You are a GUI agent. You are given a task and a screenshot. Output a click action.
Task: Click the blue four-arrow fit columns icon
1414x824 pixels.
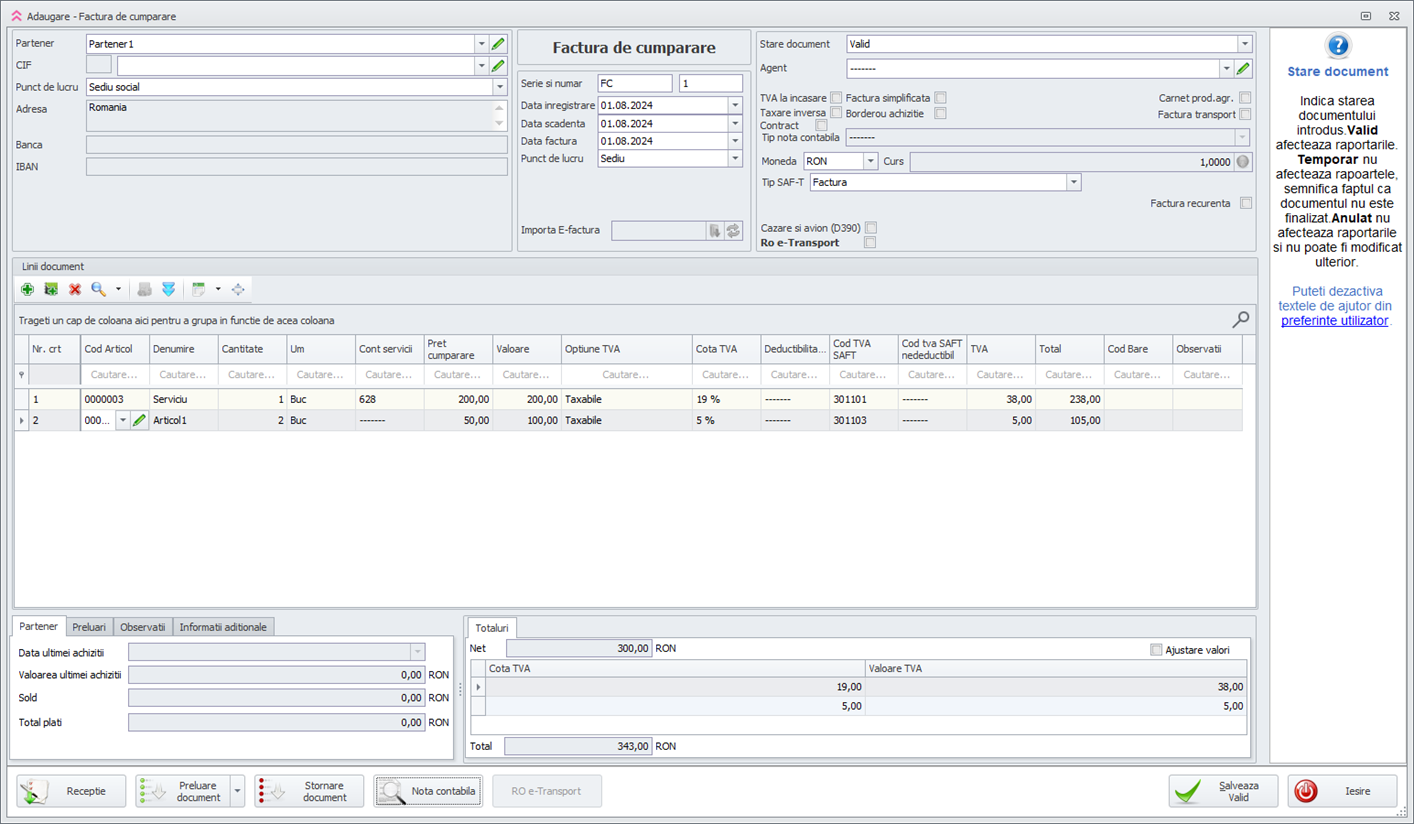[x=238, y=289]
